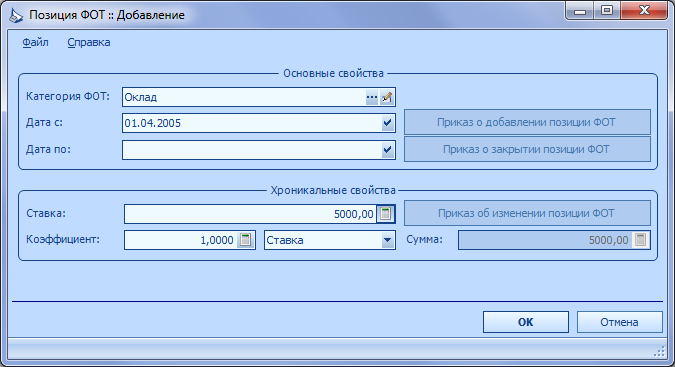675x367 pixels.
Task: Open the Справка menu
Action: point(89,42)
